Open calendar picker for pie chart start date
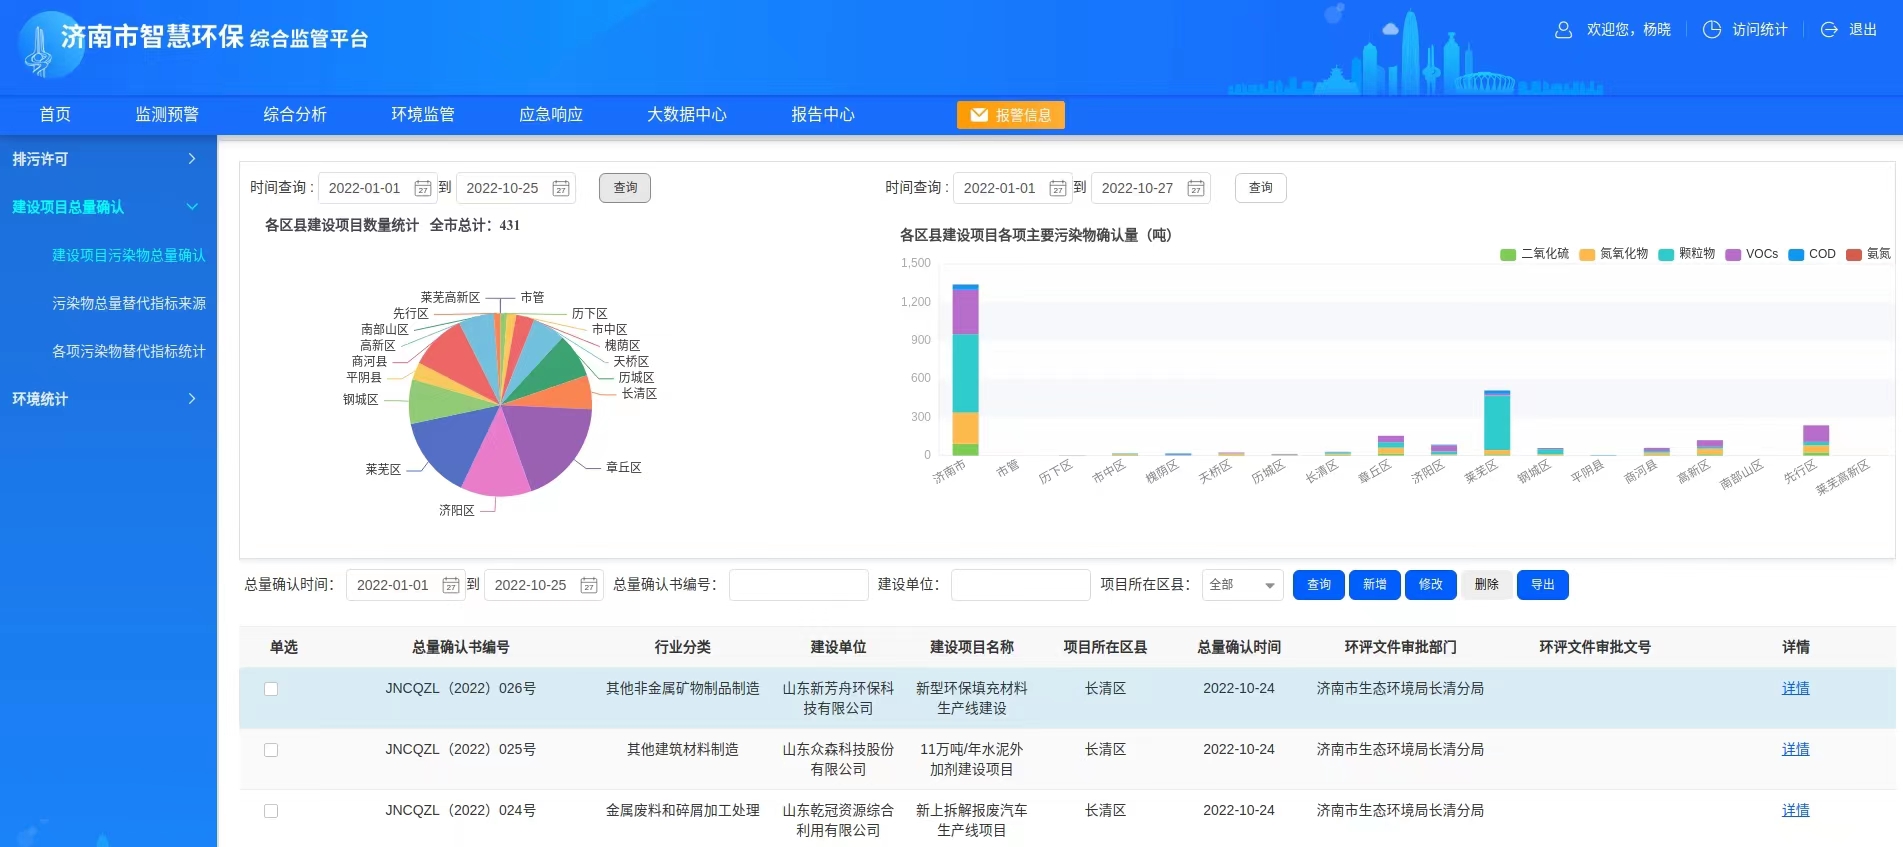The image size is (1903, 847). pyautogui.click(x=423, y=188)
